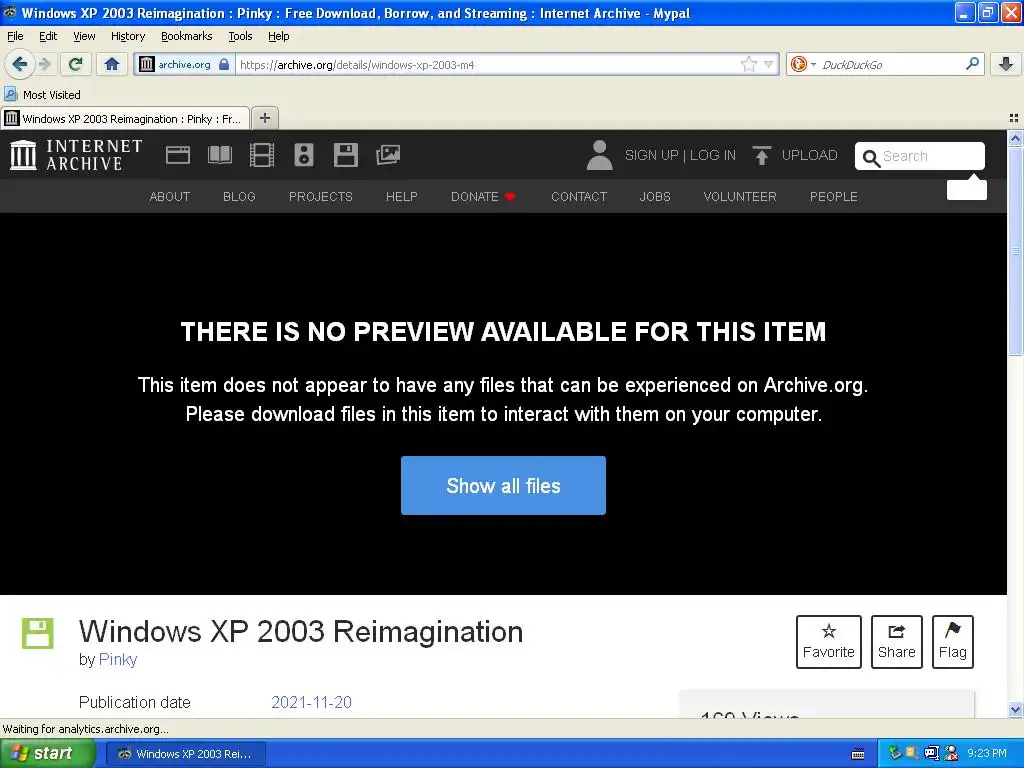Open the Edit menu
This screenshot has width=1024, height=768.
(x=48, y=36)
